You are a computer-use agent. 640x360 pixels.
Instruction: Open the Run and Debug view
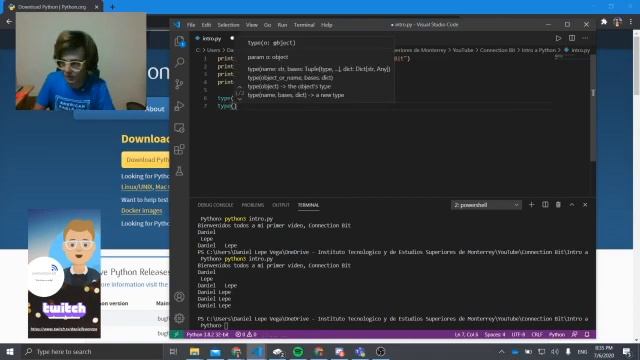(x=180, y=106)
